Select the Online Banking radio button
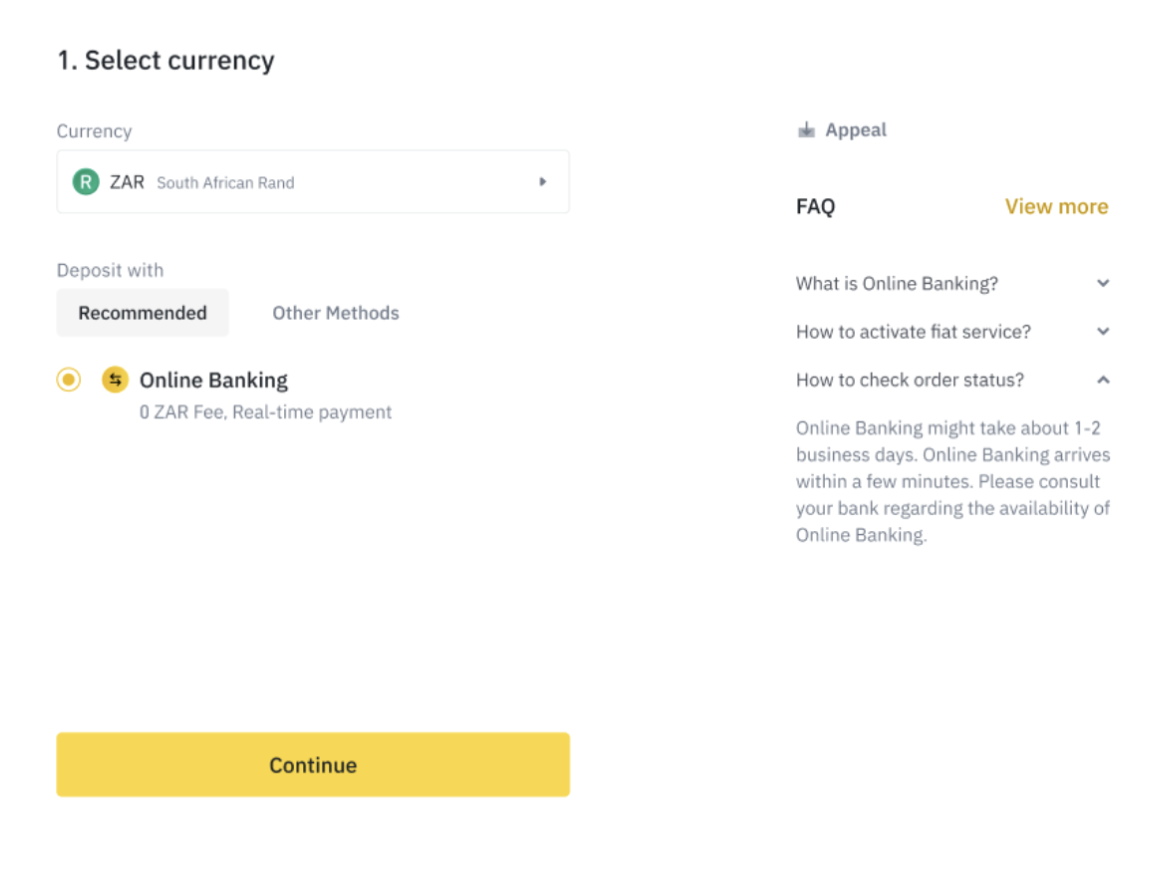The width and height of the screenshot is (1170, 876). [69, 380]
